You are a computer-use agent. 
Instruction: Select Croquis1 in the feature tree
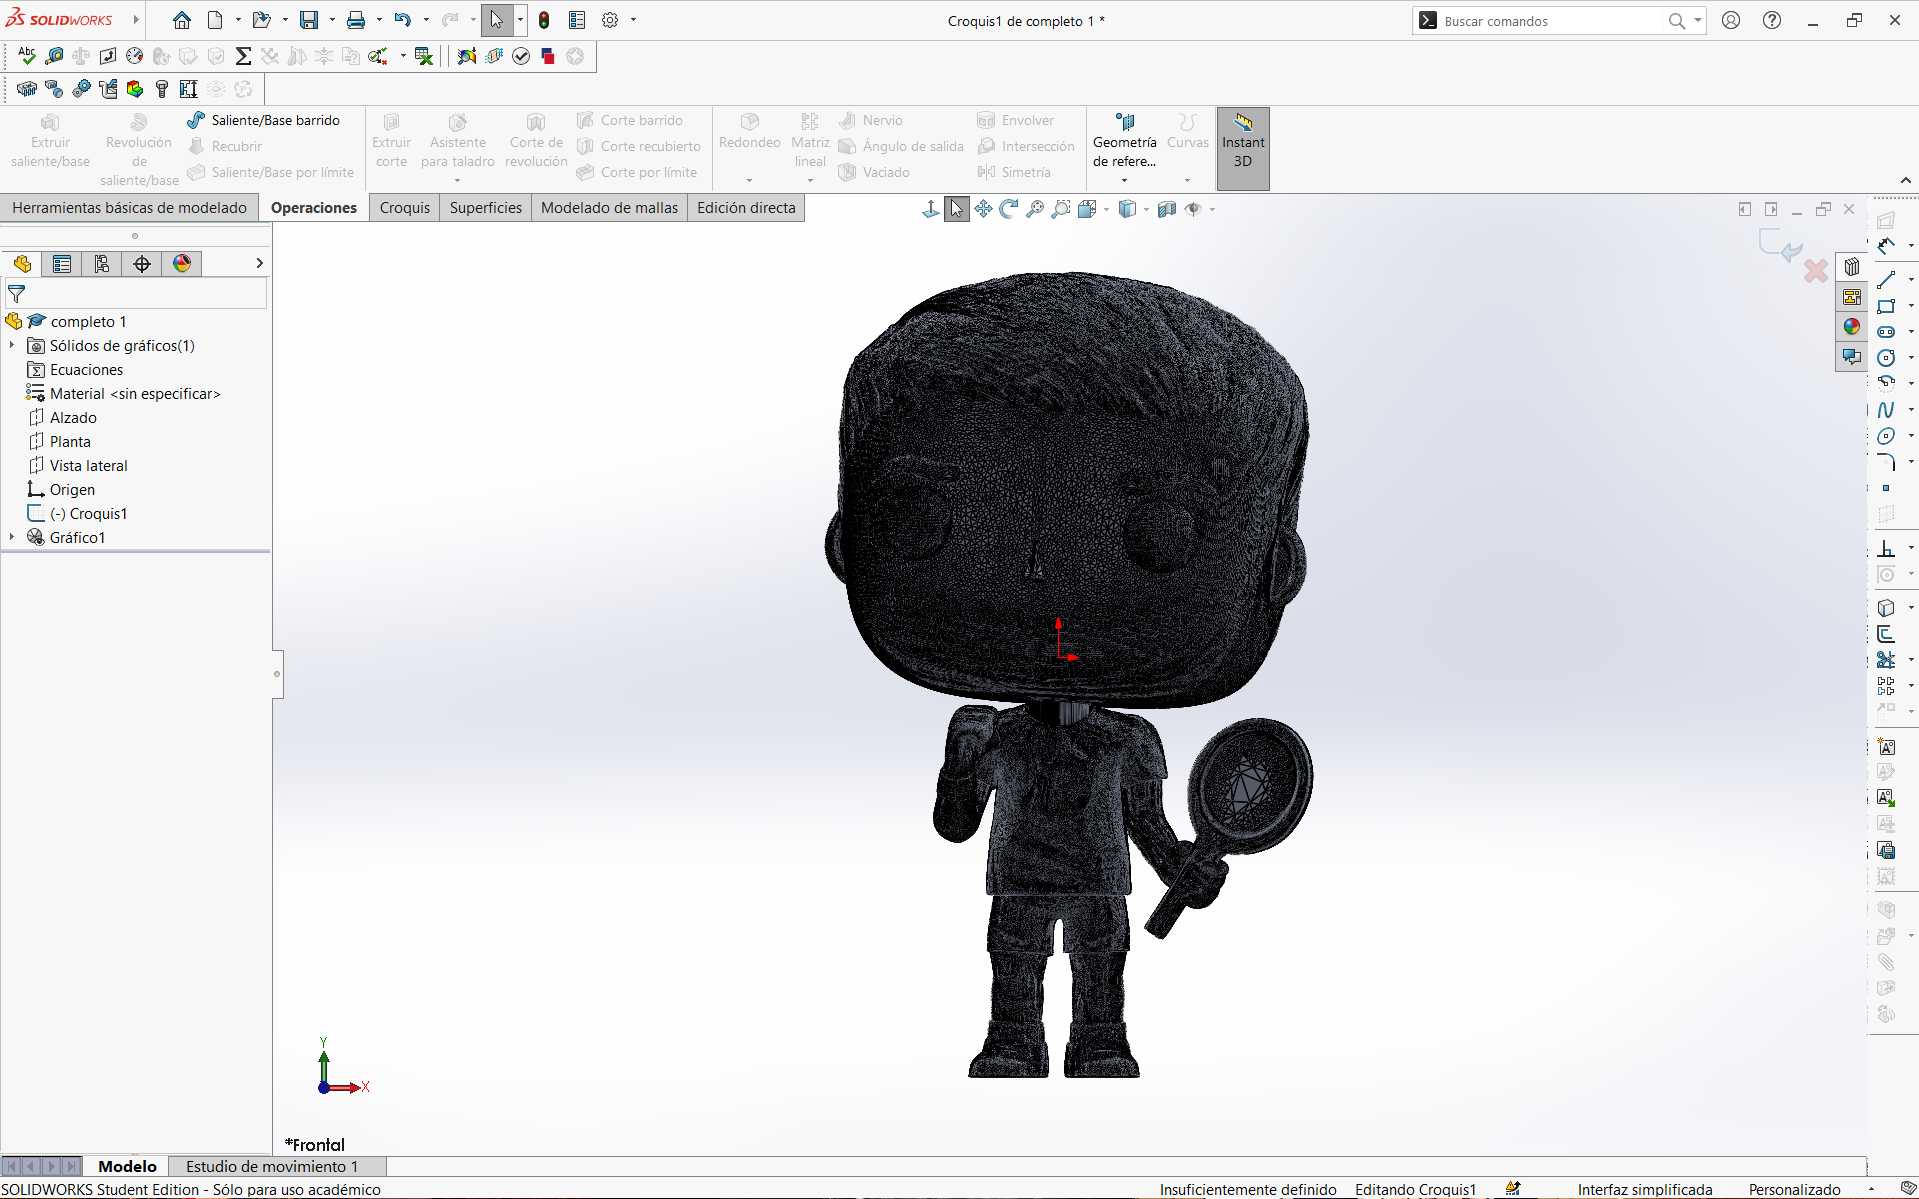[88, 513]
